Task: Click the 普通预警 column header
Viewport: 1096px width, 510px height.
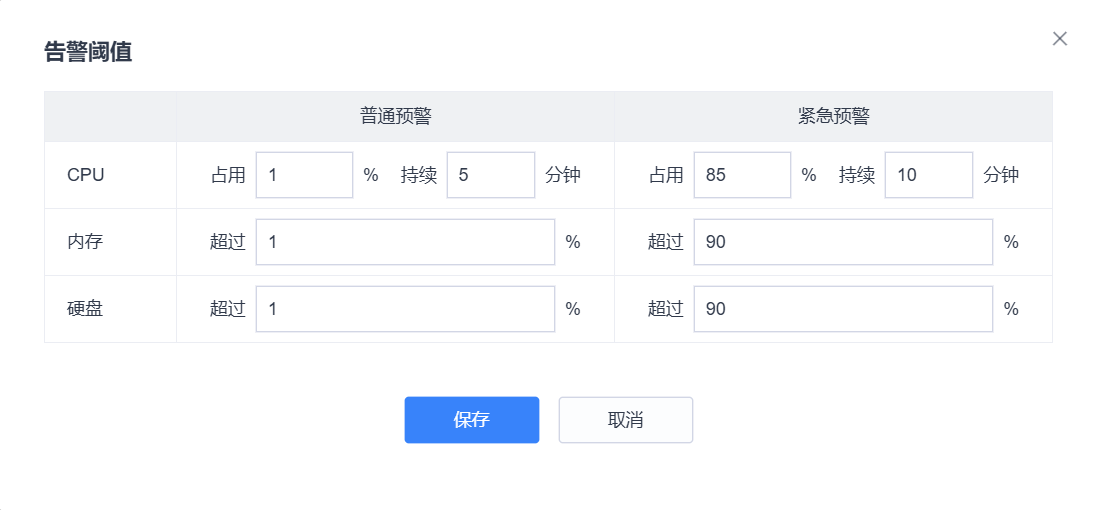Action: click(396, 117)
